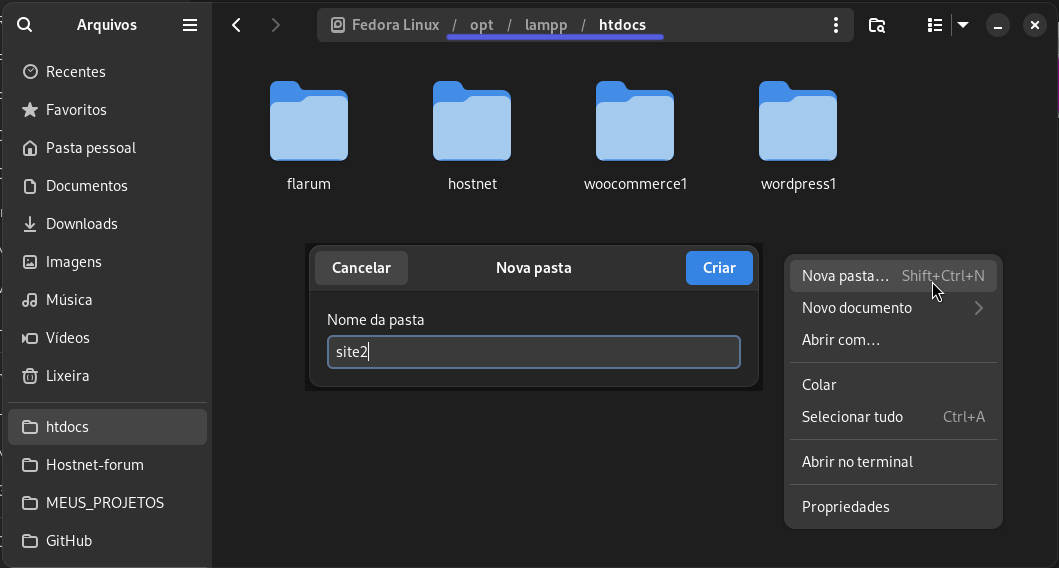Cancel the Nova pasta dialog
This screenshot has width=1059, height=568.
(361, 268)
